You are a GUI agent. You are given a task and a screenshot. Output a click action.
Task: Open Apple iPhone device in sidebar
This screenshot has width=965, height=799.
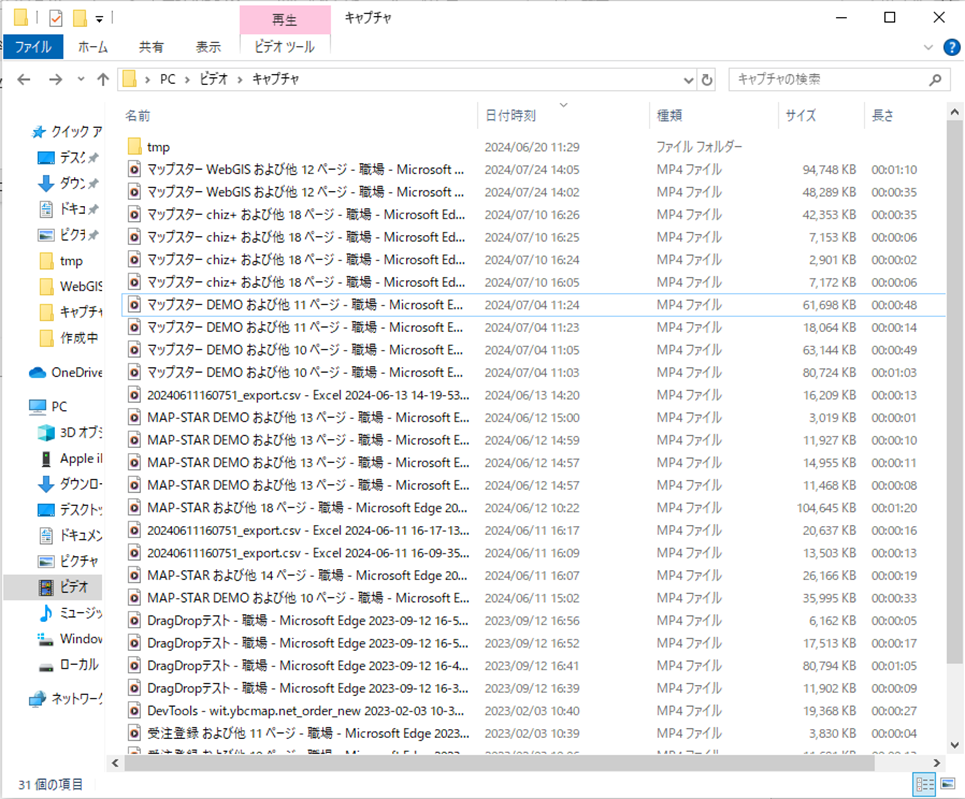coord(71,459)
